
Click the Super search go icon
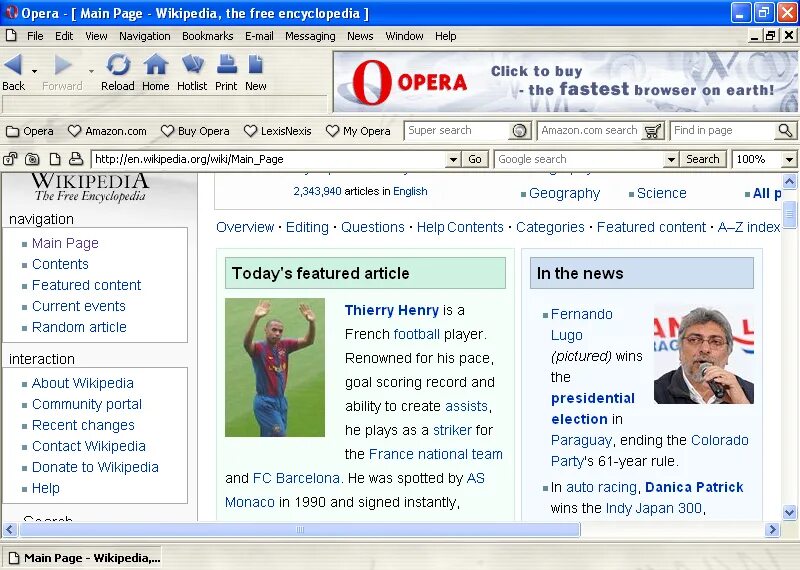(x=519, y=131)
